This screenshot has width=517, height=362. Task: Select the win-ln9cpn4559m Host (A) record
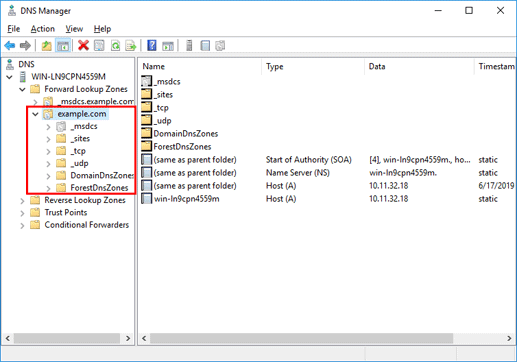click(328, 199)
